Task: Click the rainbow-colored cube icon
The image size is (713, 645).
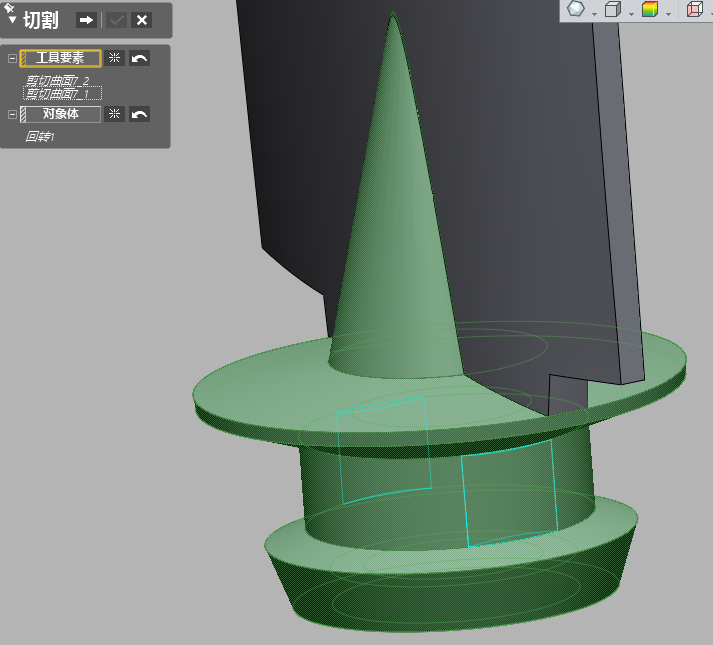Action: point(650,10)
